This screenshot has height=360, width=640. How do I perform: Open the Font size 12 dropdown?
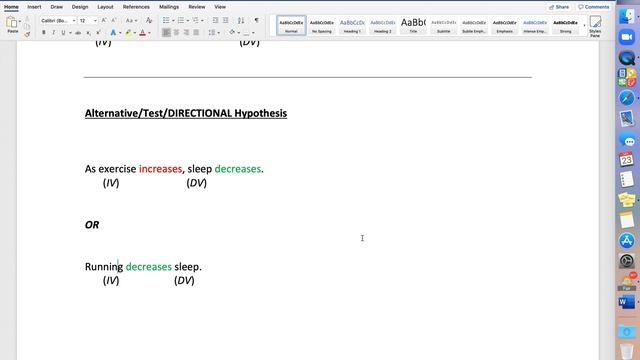[x=88, y=20]
